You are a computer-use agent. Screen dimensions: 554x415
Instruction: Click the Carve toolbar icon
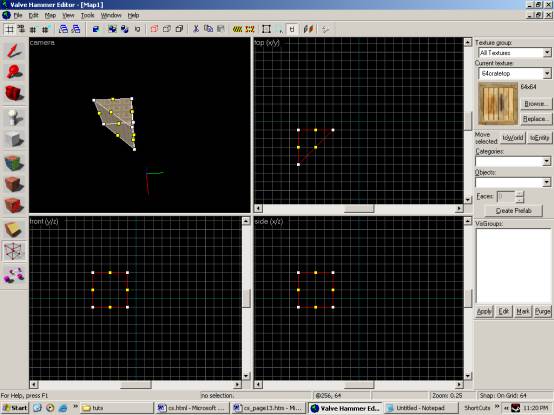(95, 29)
